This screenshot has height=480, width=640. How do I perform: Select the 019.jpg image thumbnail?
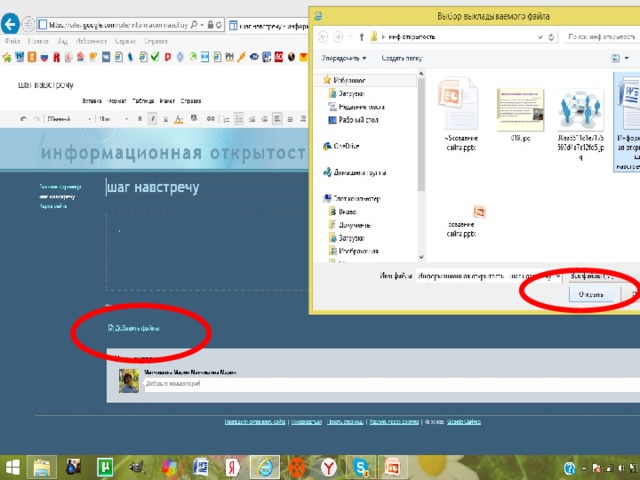(x=520, y=108)
